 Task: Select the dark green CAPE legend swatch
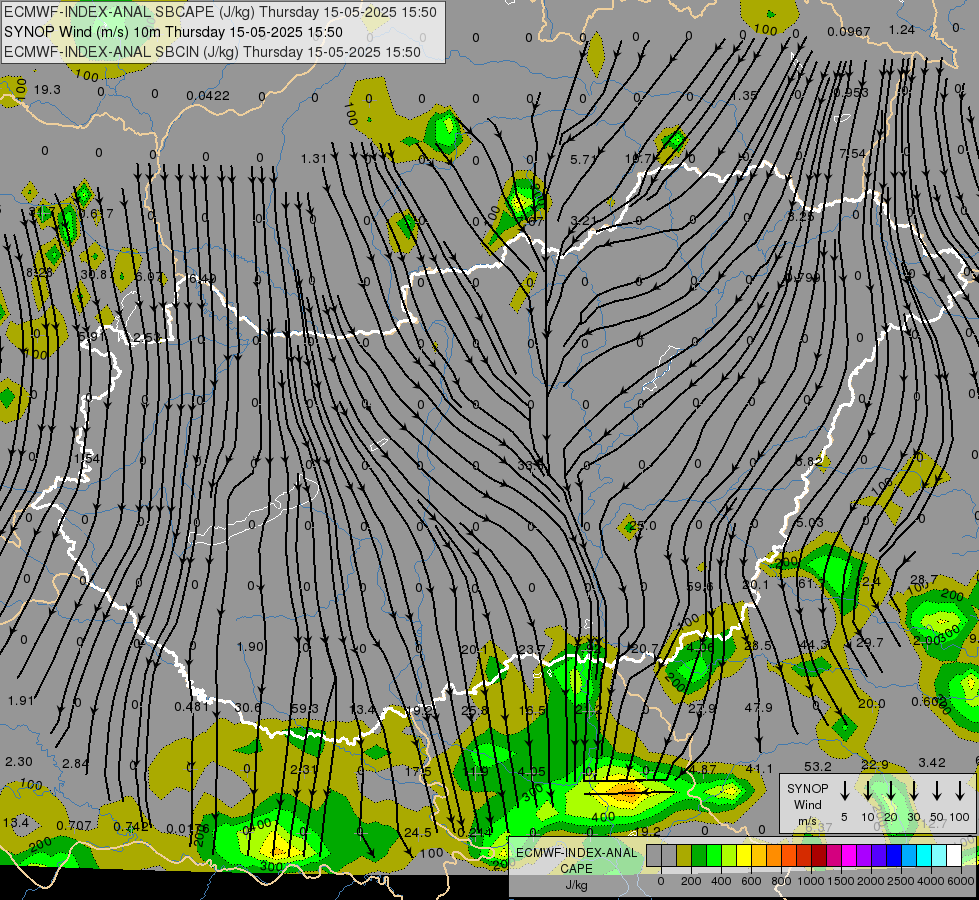699,856
